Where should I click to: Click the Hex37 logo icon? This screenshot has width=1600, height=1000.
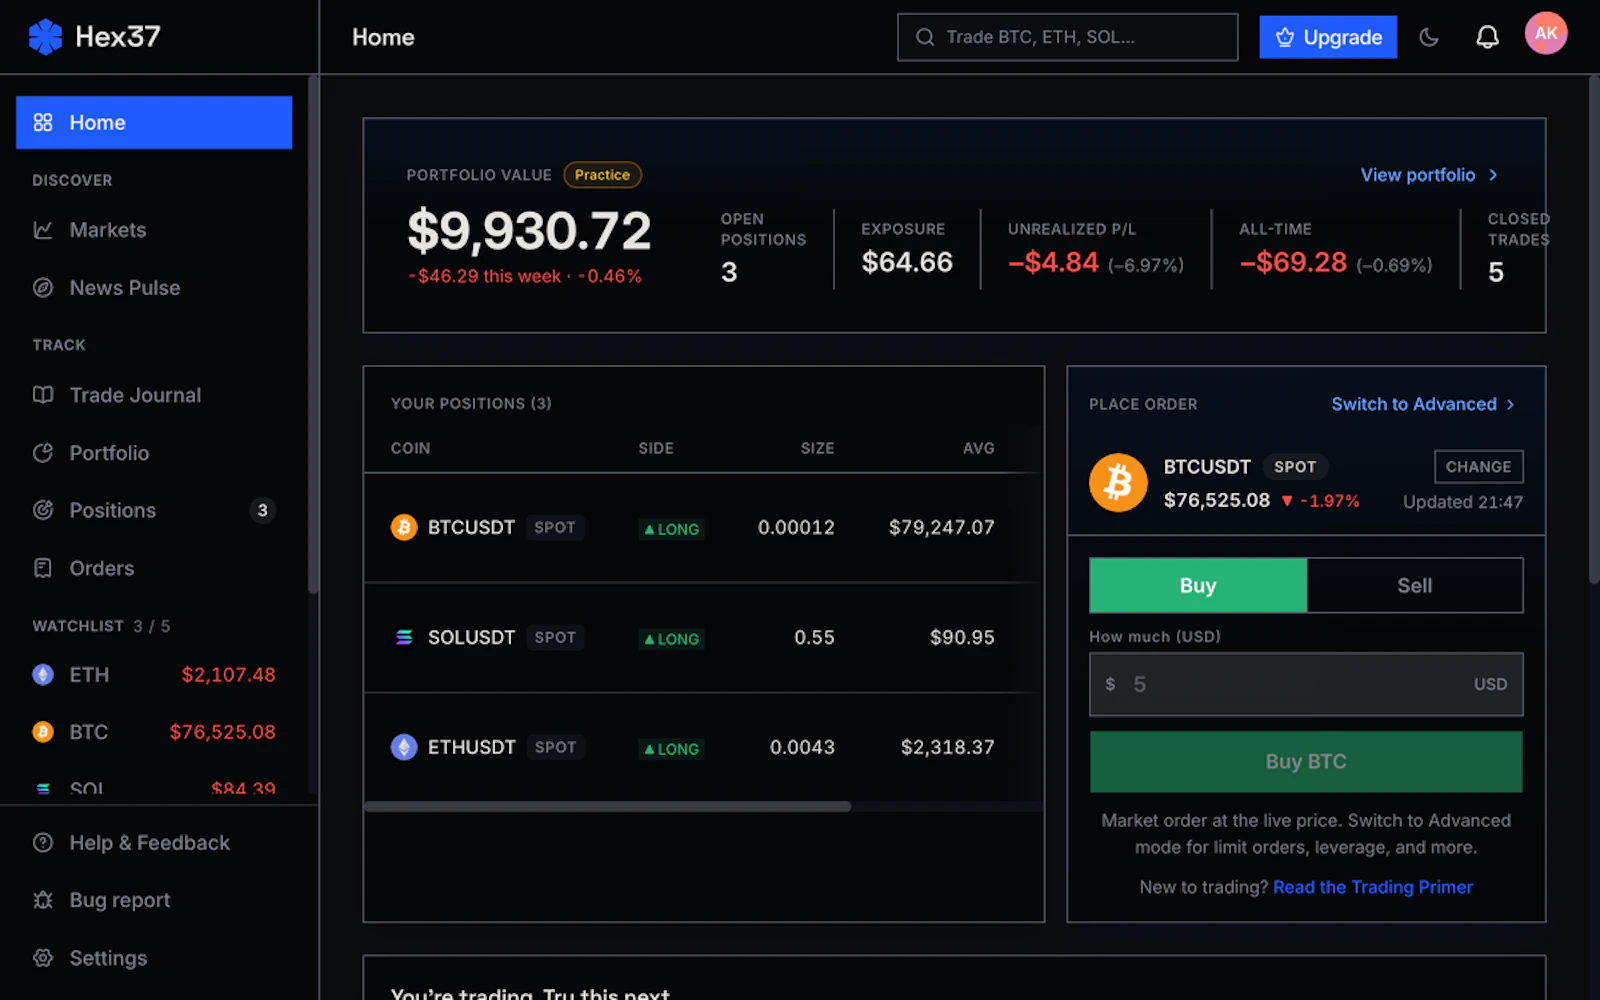pos(45,37)
